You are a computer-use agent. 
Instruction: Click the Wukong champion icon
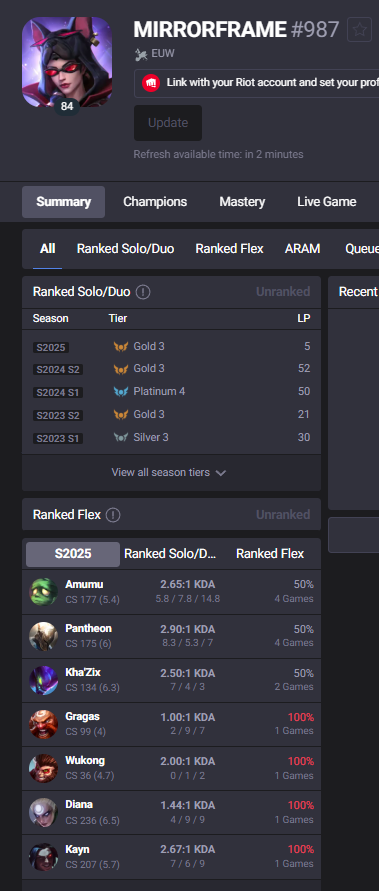click(x=44, y=768)
